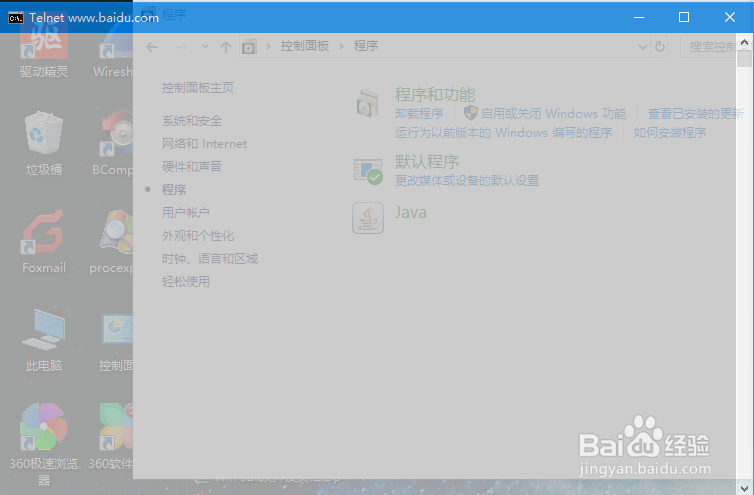This screenshot has width=754, height=495.
Task: Click the Telnet scrollbar up arrow
Action: 744,42
